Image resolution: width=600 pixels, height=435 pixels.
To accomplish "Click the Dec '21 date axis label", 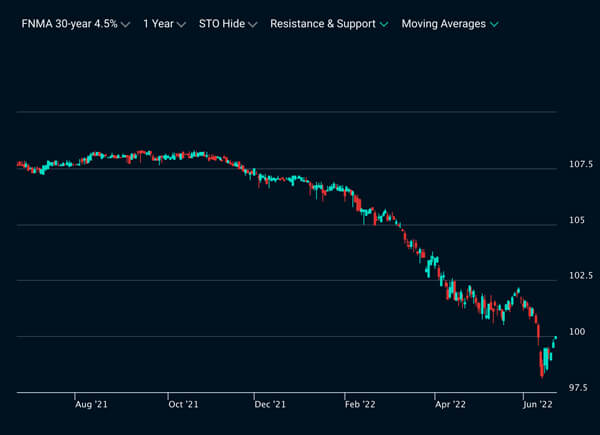I will click(270, 404).
